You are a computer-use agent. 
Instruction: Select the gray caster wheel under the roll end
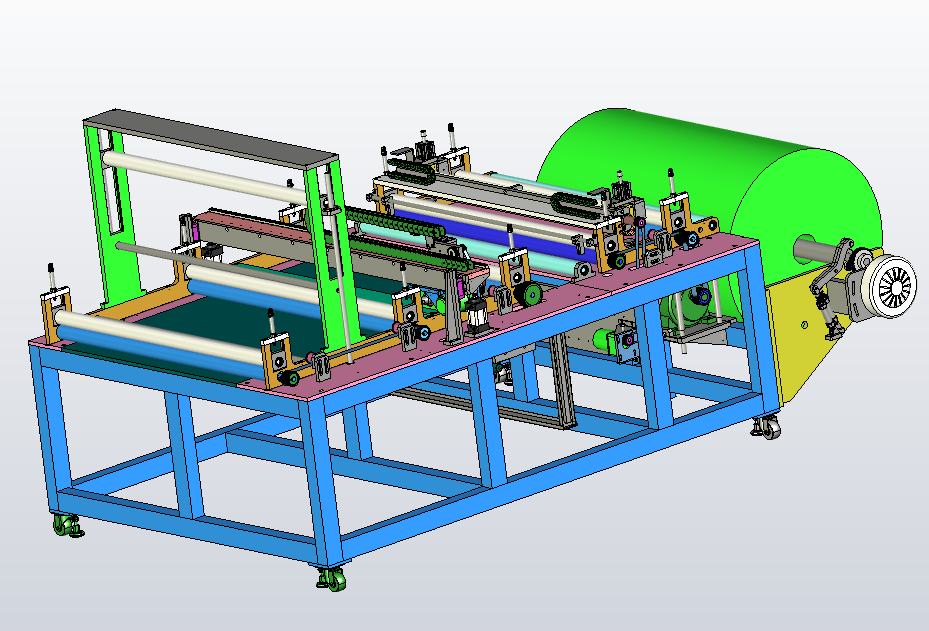tap(767, 428)
